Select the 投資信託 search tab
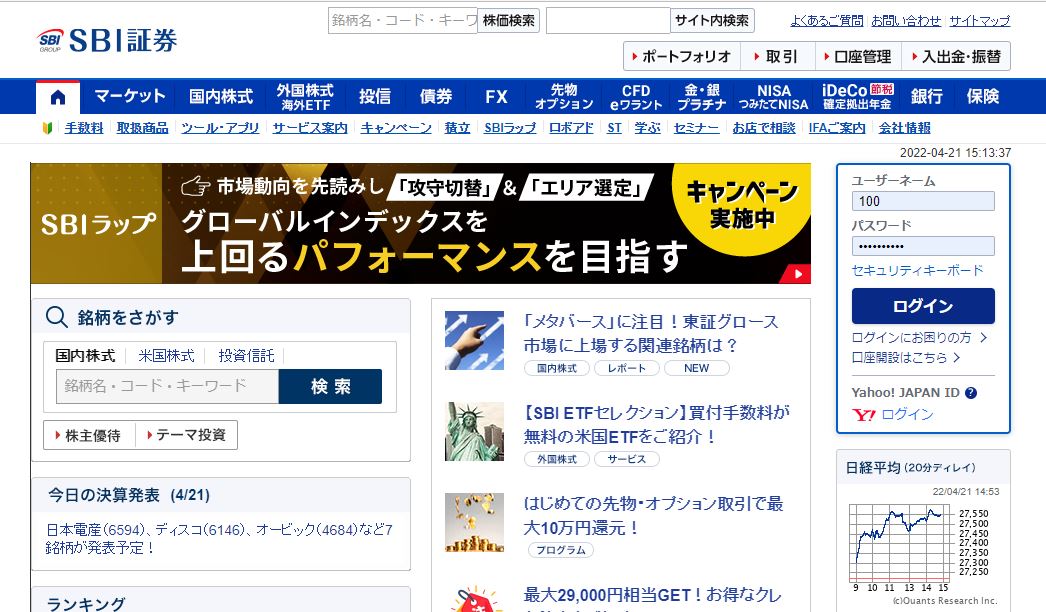1046x612 pixels. coord(246,355)
